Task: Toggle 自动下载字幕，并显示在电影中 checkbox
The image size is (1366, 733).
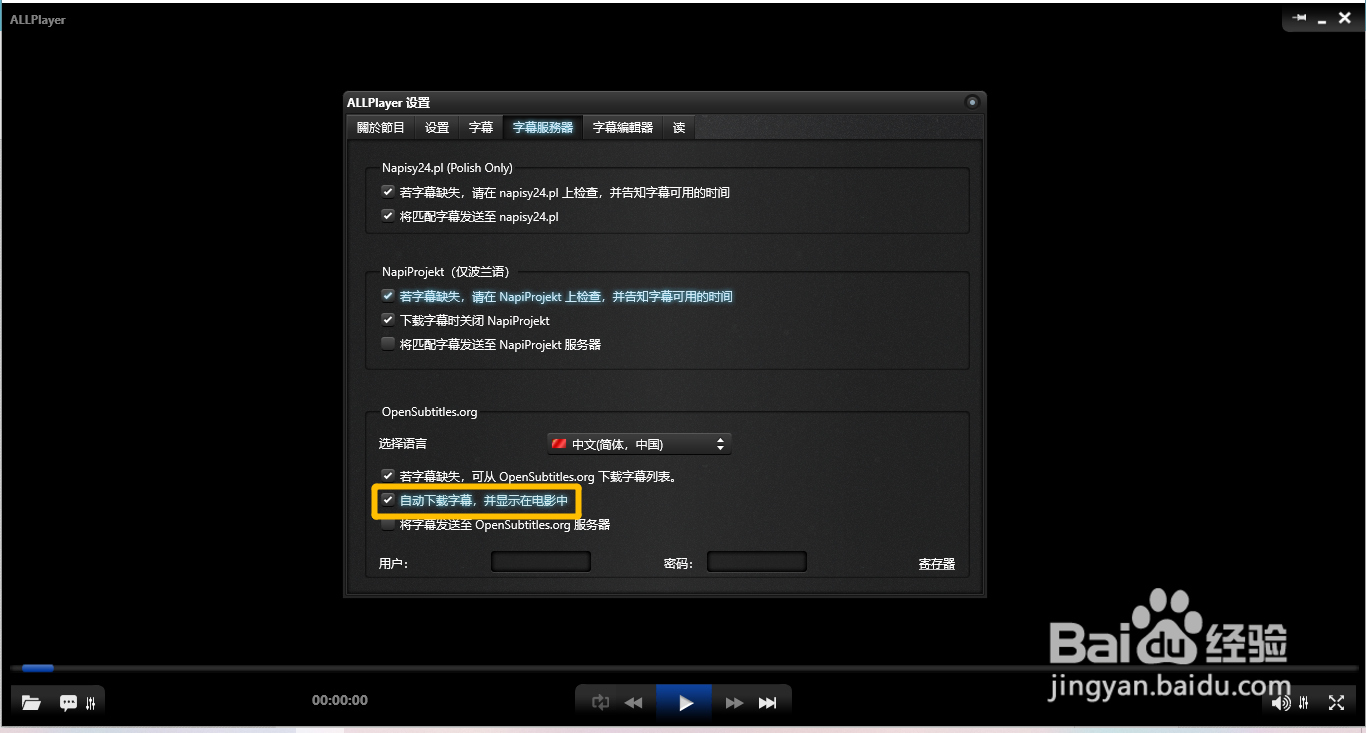Action: (x=388, y=500)
